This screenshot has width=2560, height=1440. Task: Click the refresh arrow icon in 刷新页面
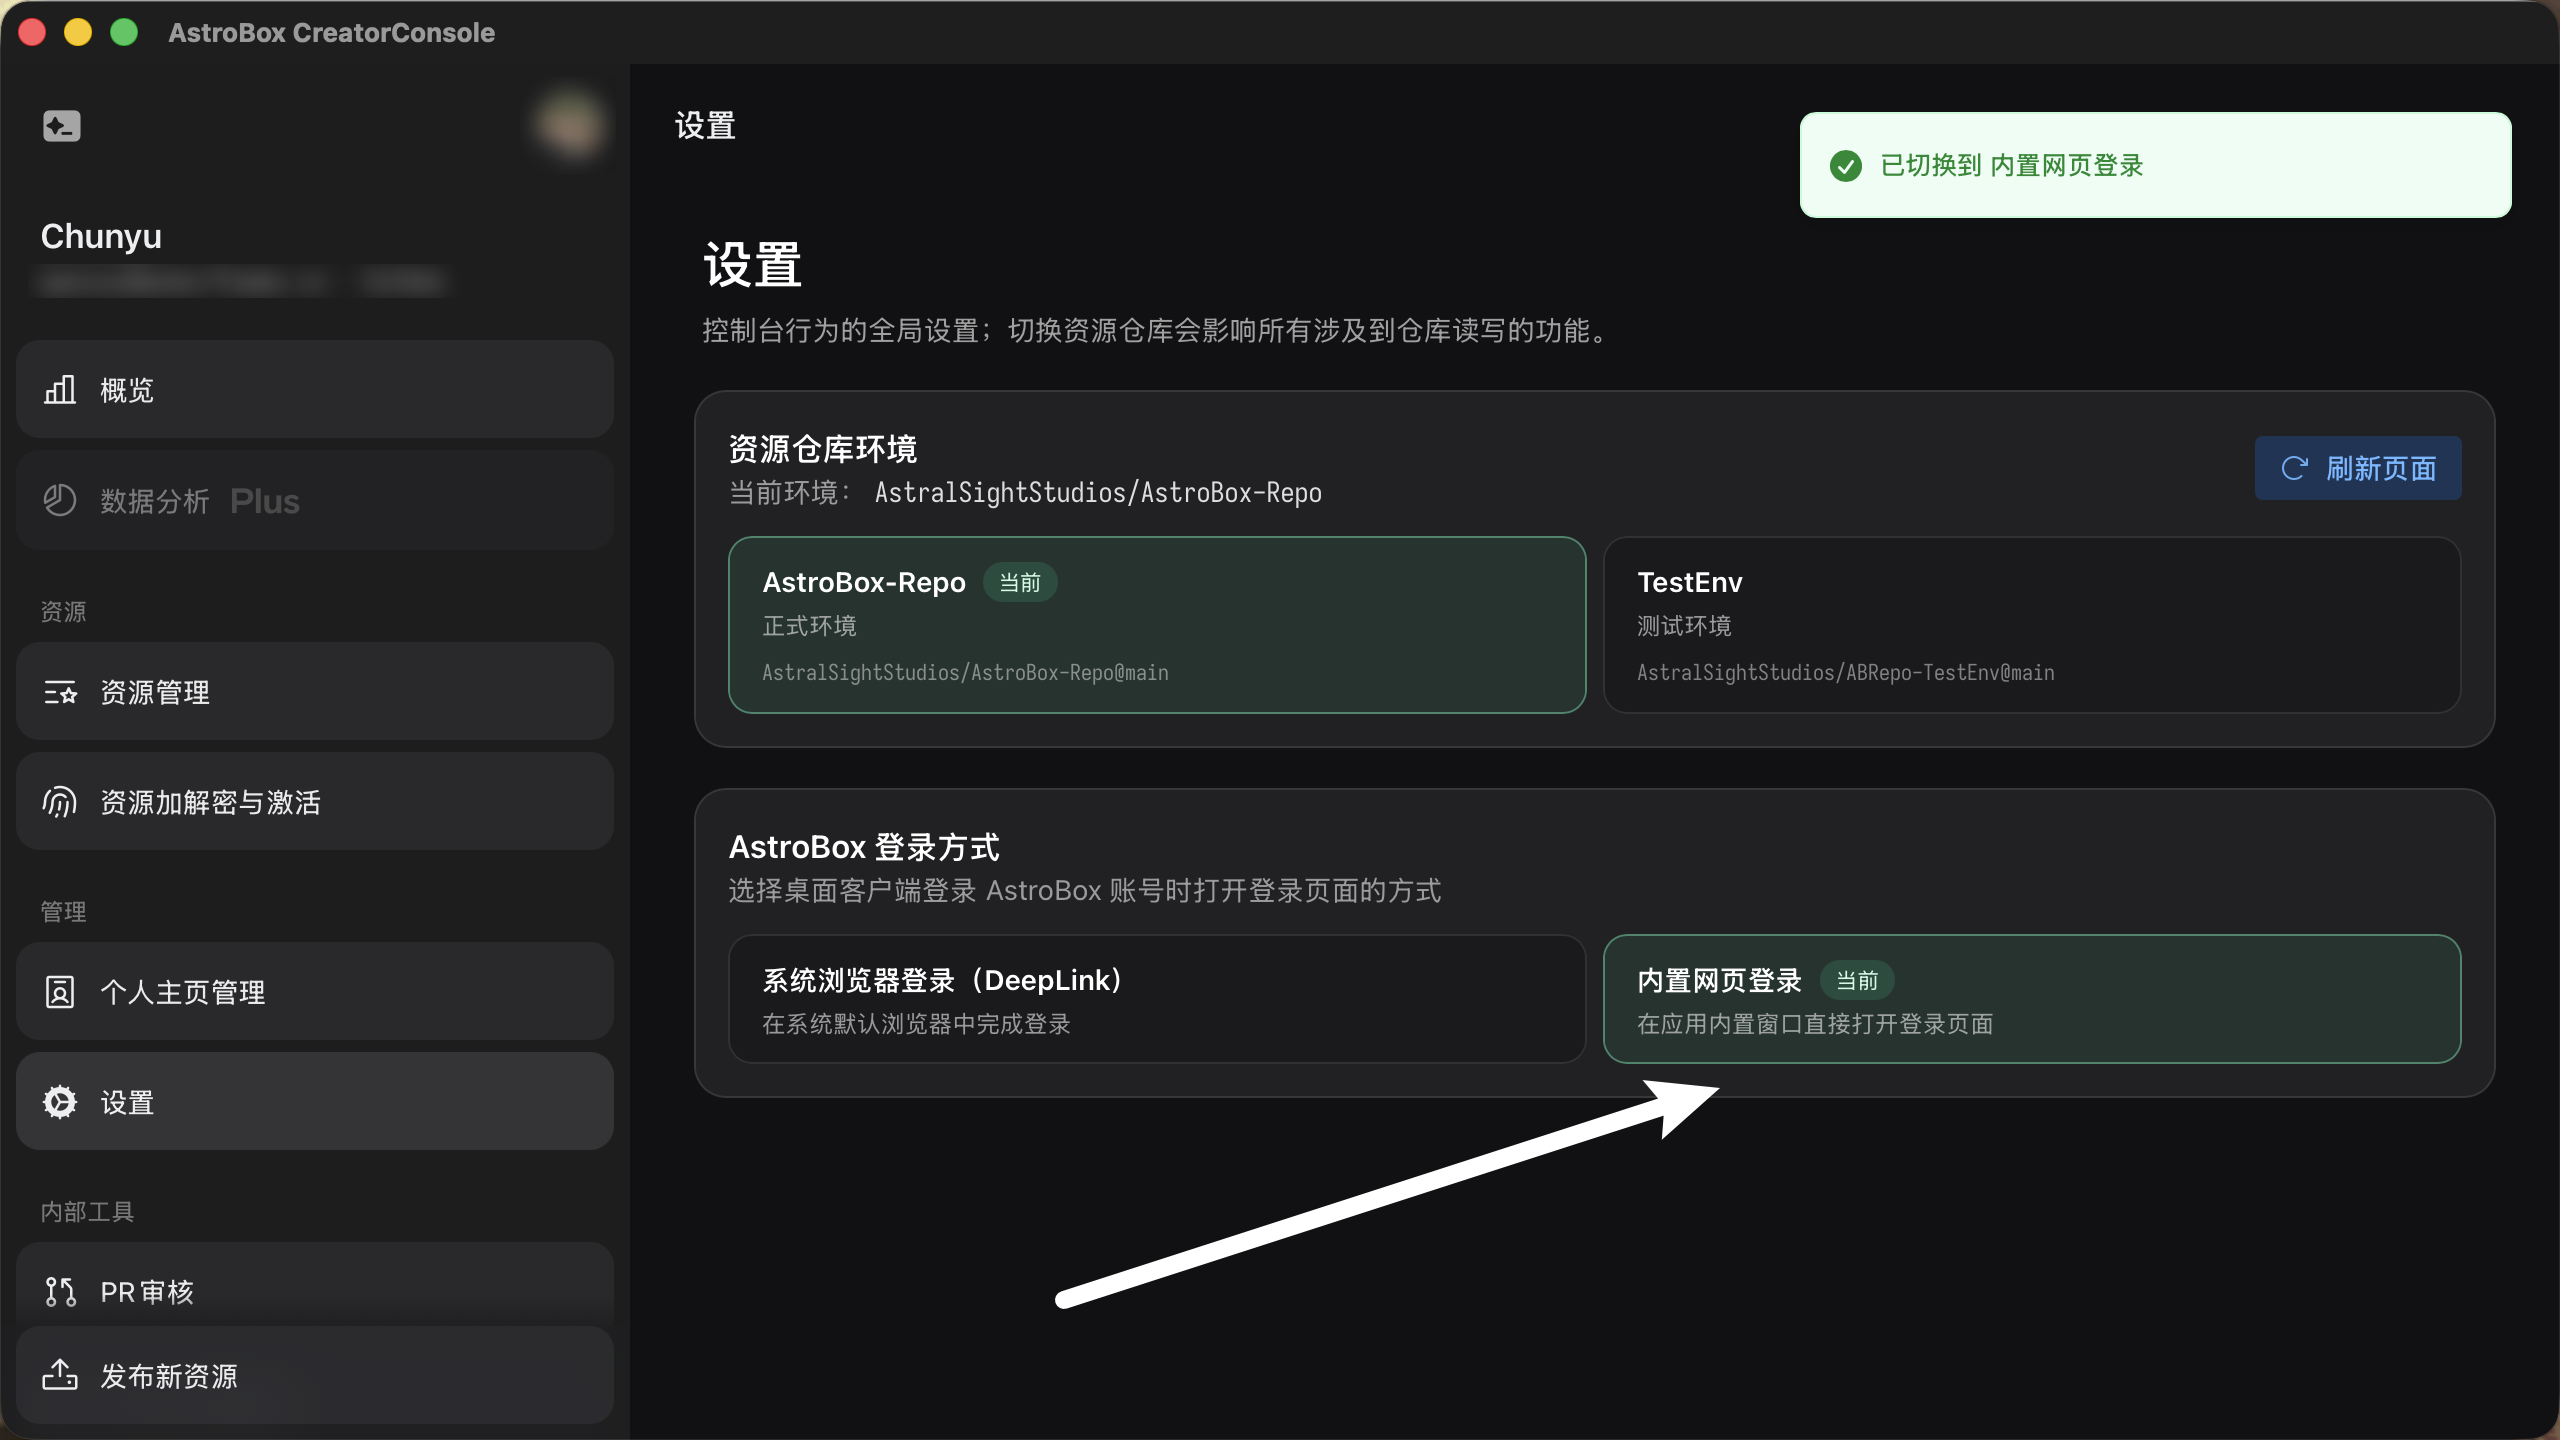tap(2294, 468)
